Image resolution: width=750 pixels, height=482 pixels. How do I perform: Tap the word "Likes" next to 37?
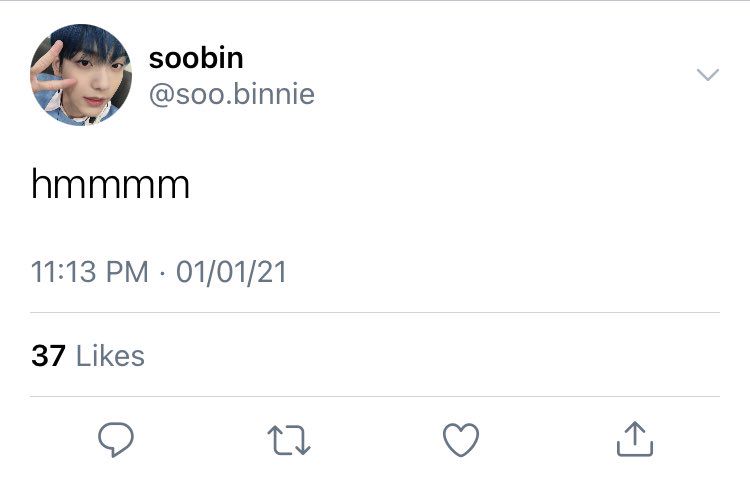point(110,356)
